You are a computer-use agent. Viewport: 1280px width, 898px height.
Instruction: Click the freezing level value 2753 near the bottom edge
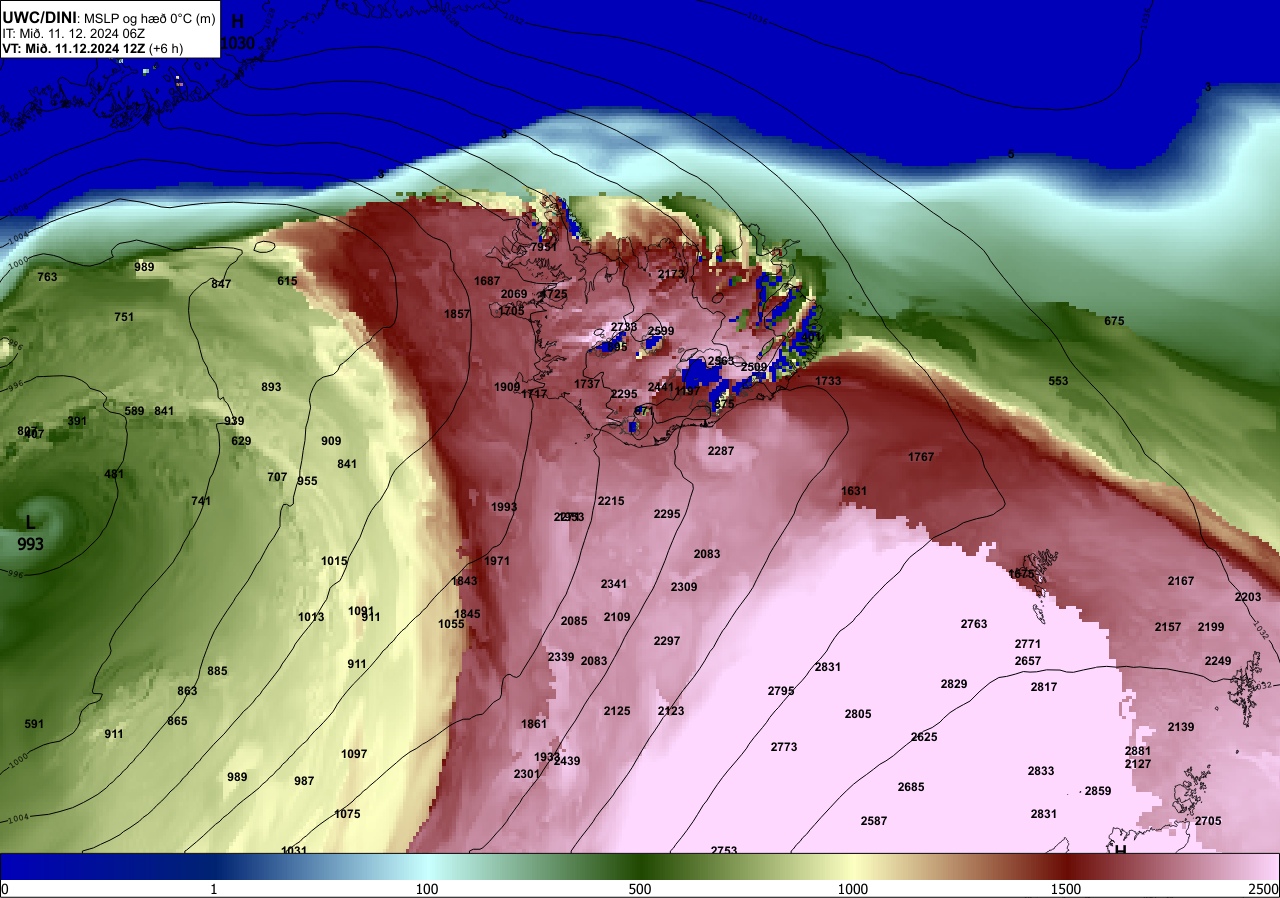coord(724,851)
